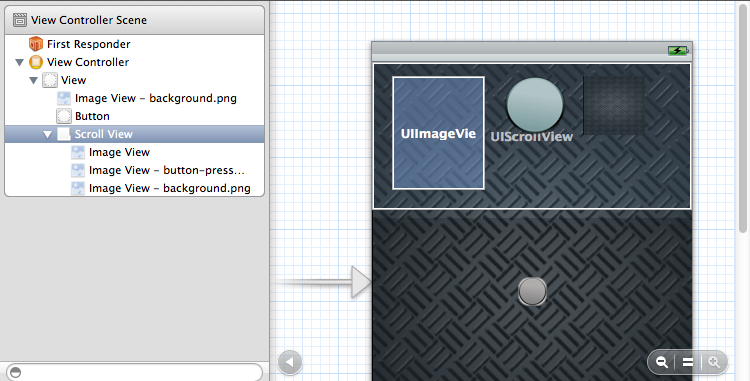Click the UIScrollView label on canvas

pyautogui.click(x=531, y=137)
